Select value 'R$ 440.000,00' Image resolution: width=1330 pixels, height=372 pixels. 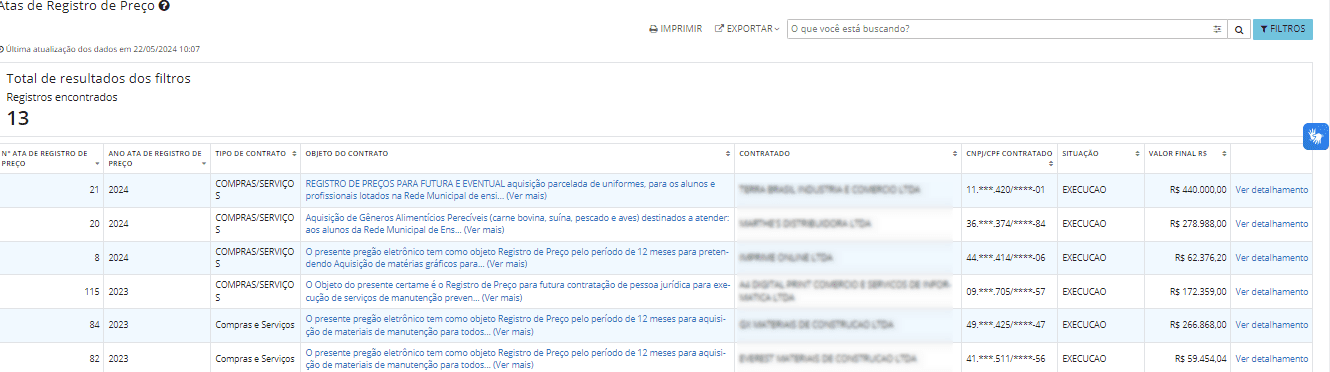(1199, 189)
